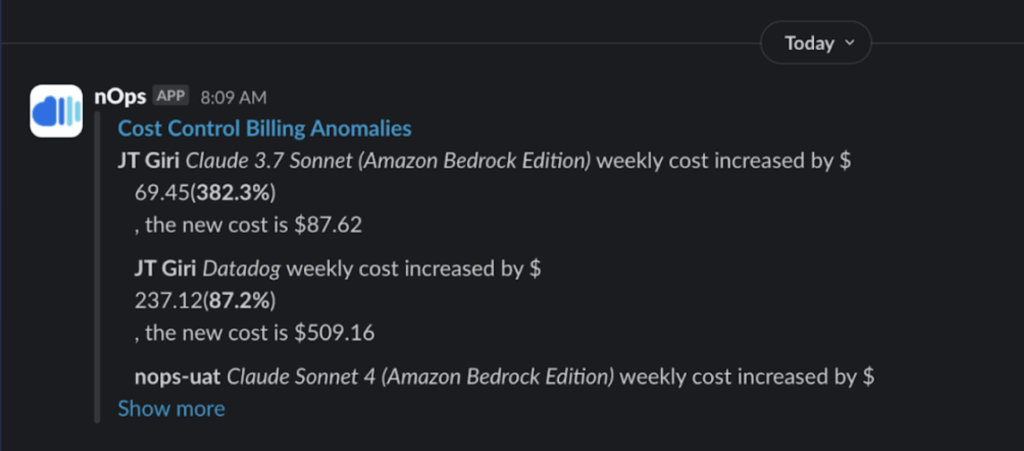Click the JT Giri name beside Datadog
1024x451 pixels.
166,269
